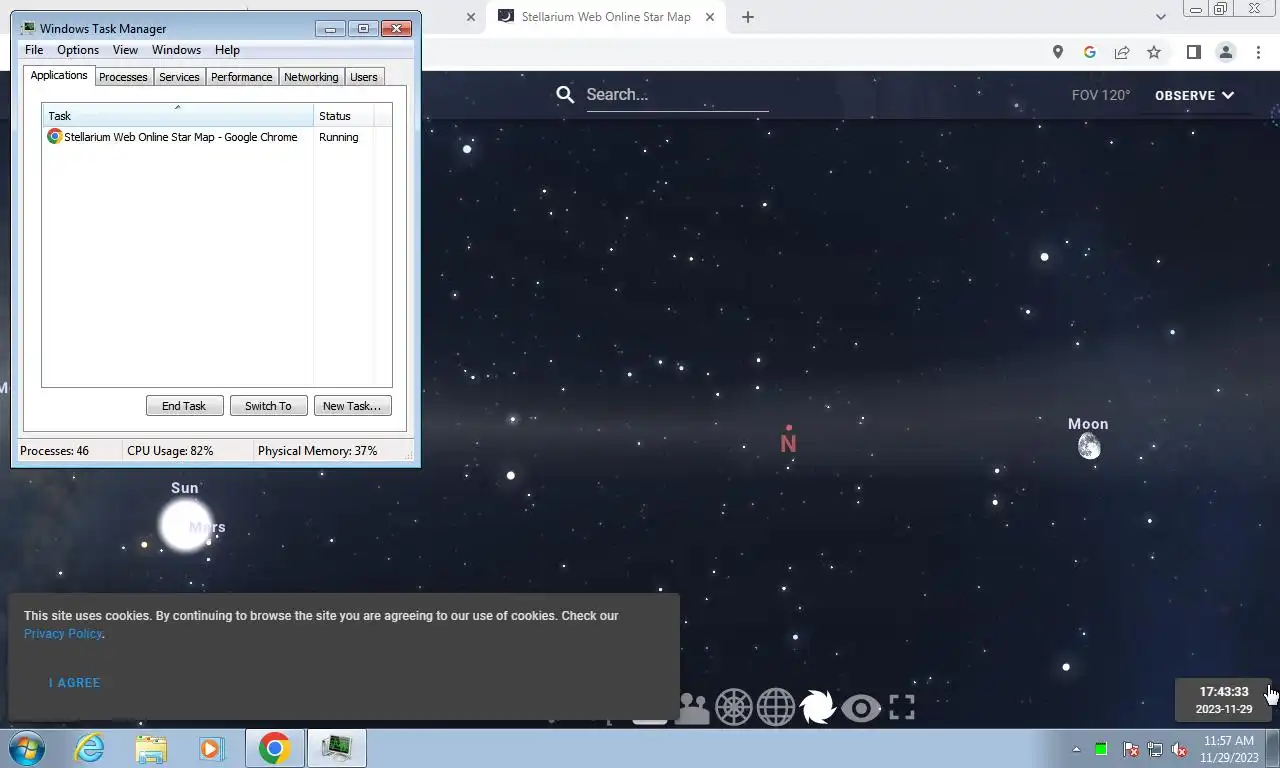Click the Stellarium search field
Viewport: 1280px width, 768px height.
[677, 95]
